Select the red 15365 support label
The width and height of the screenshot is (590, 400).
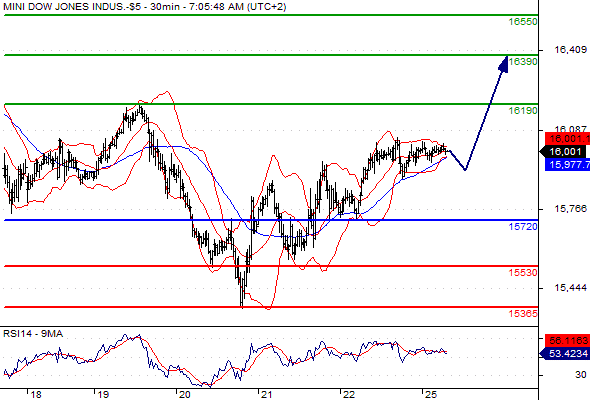coord(523,313)
